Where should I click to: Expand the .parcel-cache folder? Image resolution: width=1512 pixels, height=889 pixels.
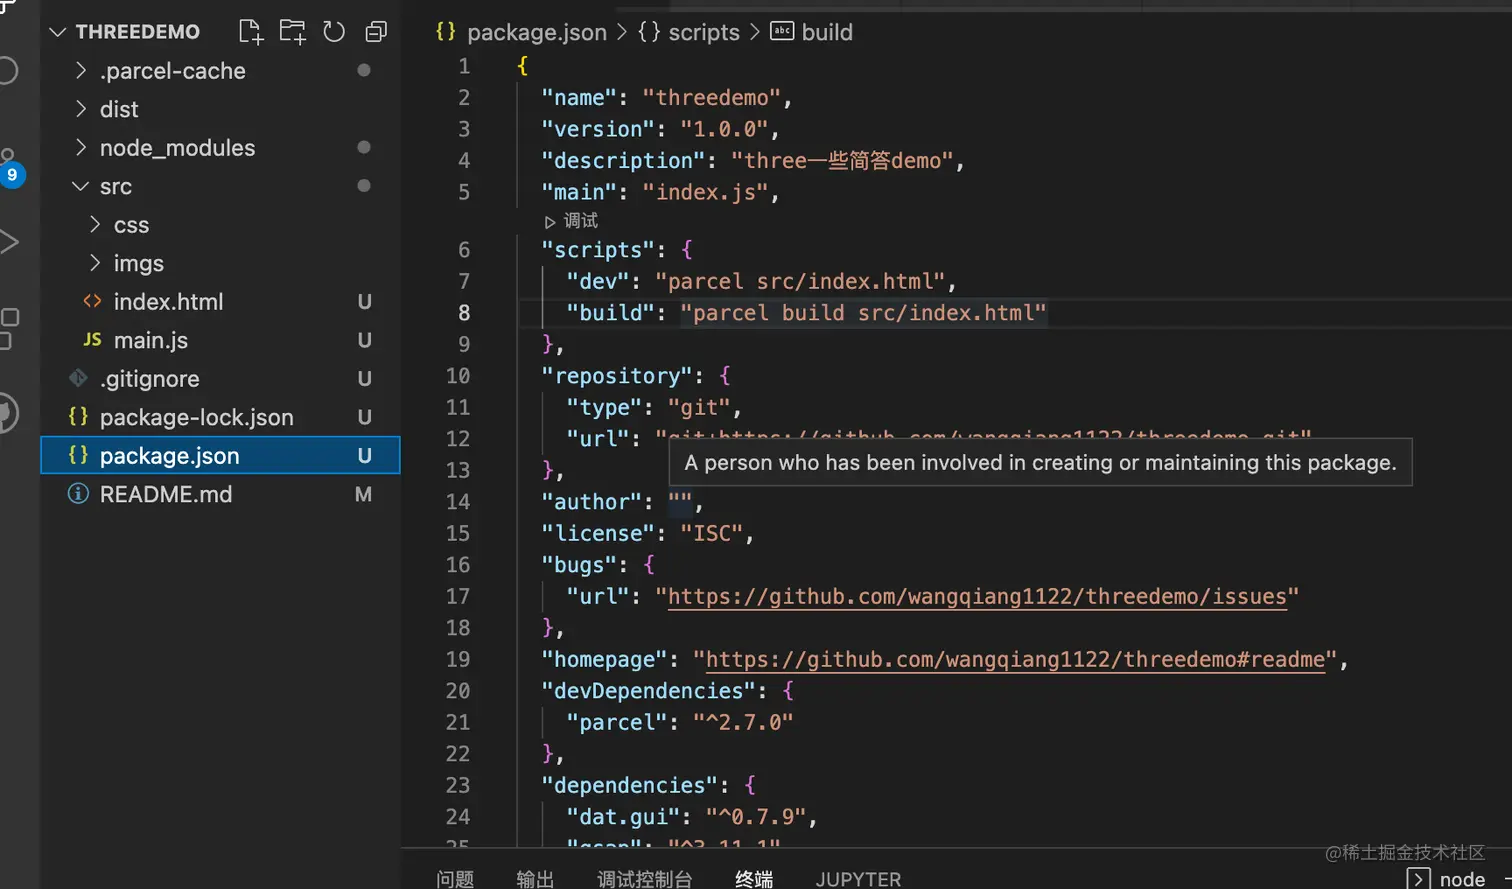82,71
